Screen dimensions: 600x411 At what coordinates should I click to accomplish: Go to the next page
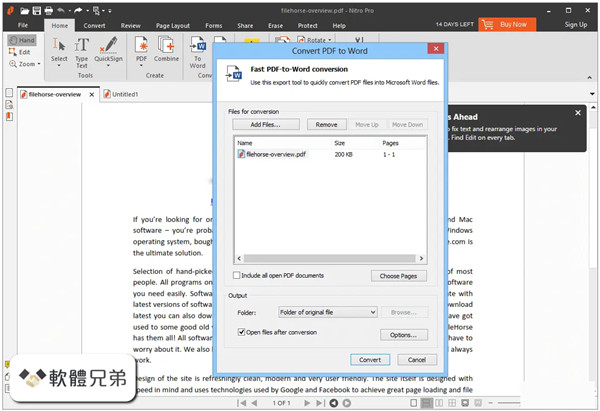click(307, 403)
